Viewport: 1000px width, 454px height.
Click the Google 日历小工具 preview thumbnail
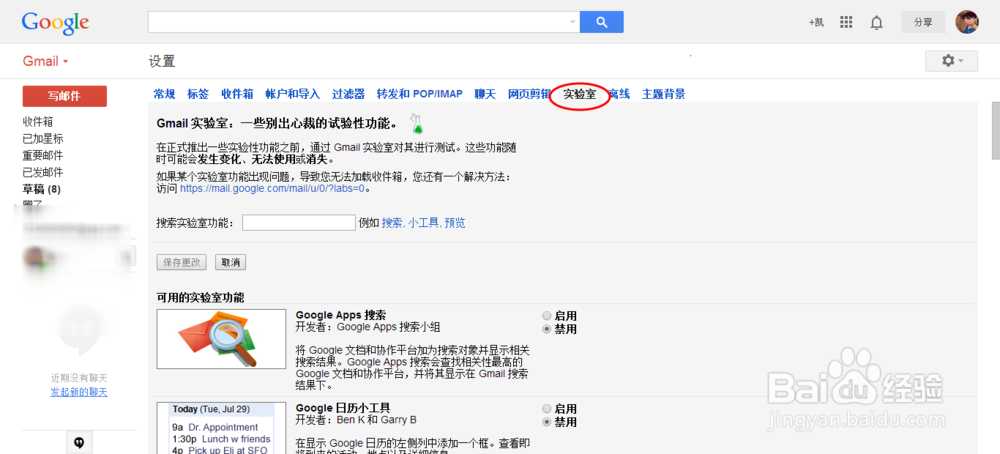[x=221, y=428]
